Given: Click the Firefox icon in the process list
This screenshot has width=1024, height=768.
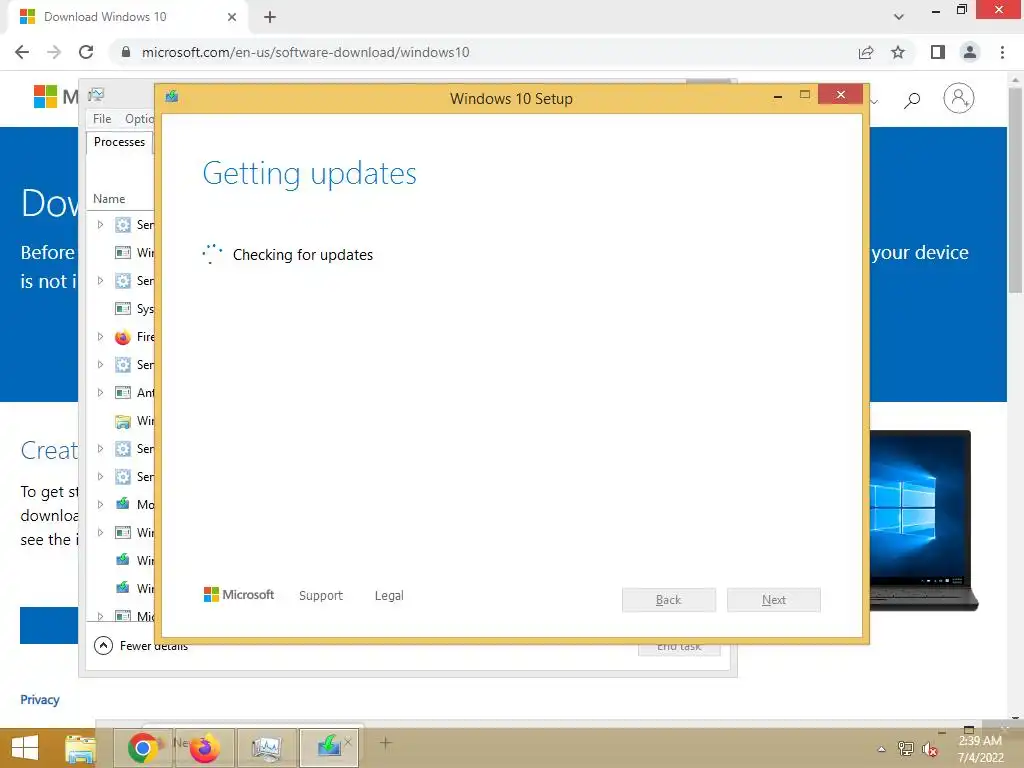Looking at the screenshot, I should tap(123, 337).
